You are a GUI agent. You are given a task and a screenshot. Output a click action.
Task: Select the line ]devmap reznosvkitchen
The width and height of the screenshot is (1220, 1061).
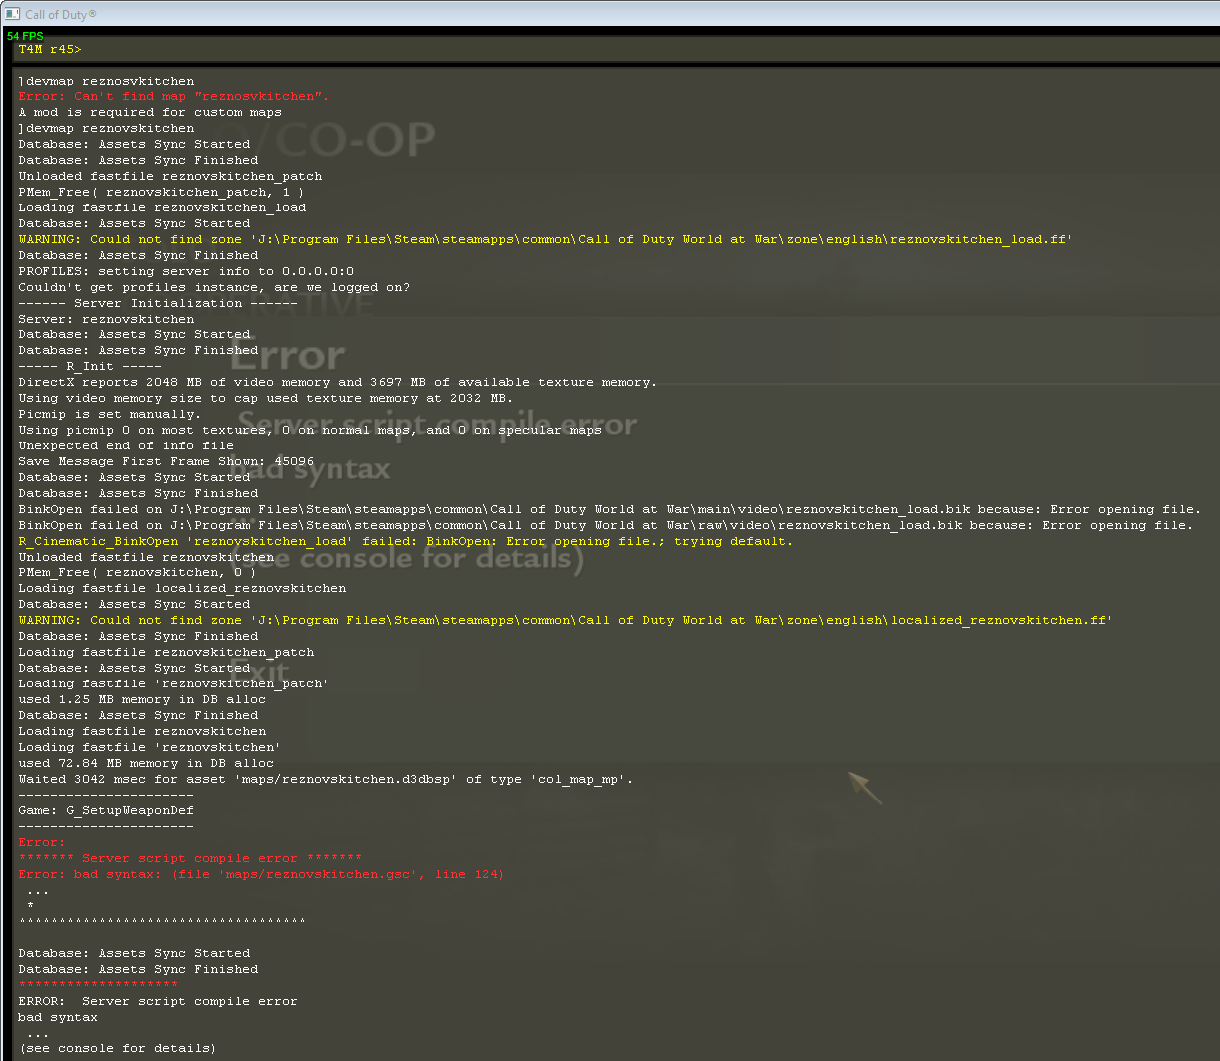[106, 81]
